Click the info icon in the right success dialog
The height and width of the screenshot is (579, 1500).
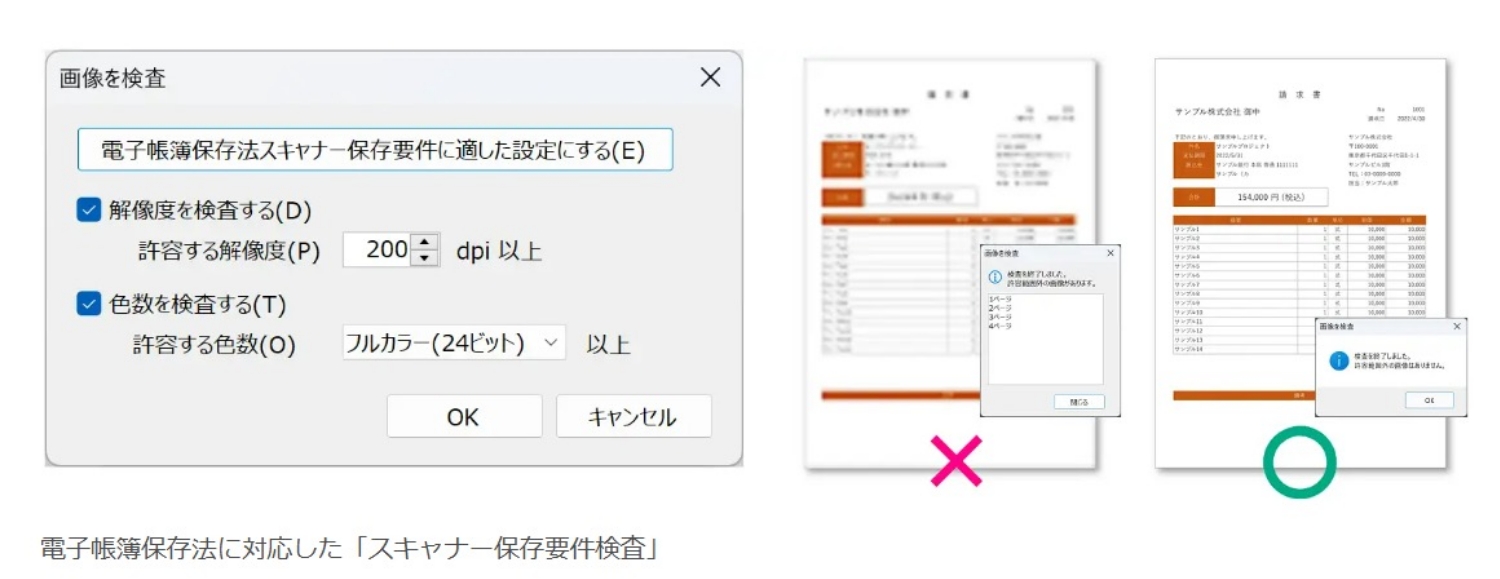point(1340,361)
